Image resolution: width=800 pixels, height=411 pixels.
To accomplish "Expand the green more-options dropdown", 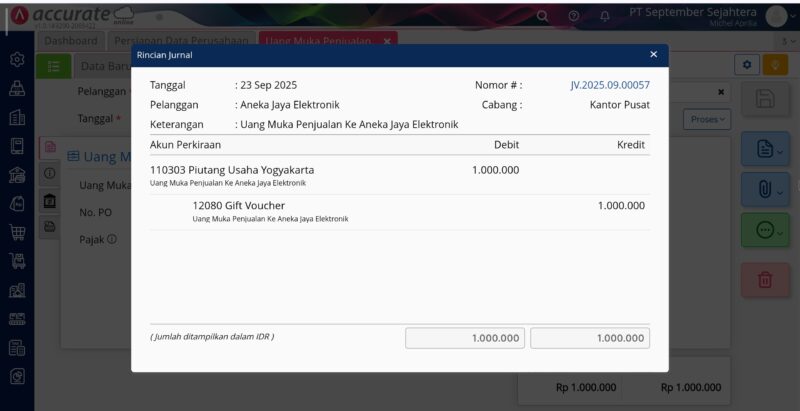I will click(x=765, y=230).
